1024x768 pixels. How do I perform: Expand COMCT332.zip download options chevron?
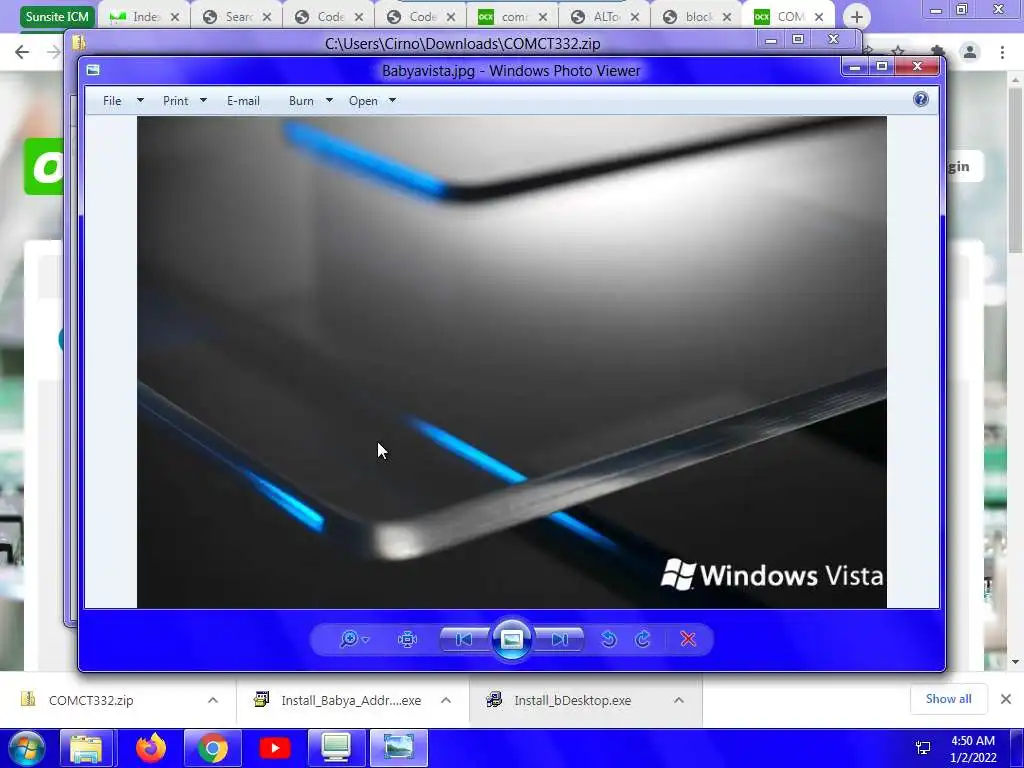coord(213,700)
